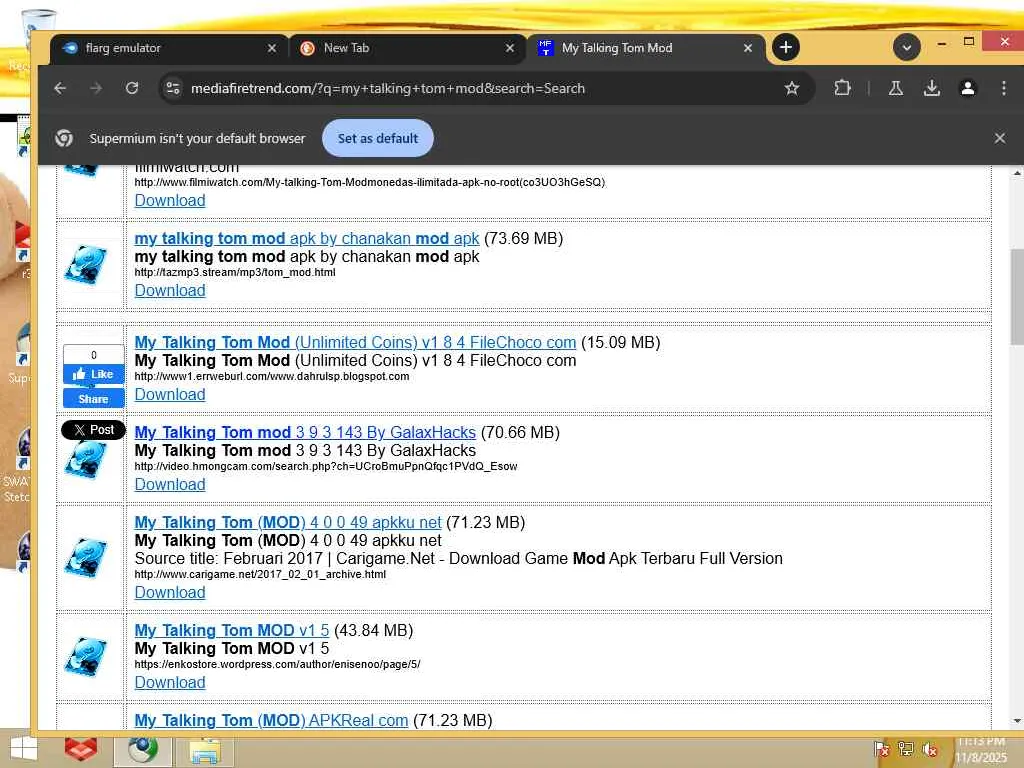Click the network tray icon

point(906,749)
